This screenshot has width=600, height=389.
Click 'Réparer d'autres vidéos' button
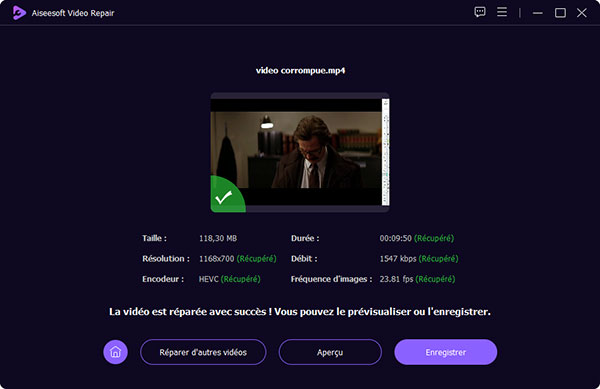pyautogui.click(x=203, y=352)
